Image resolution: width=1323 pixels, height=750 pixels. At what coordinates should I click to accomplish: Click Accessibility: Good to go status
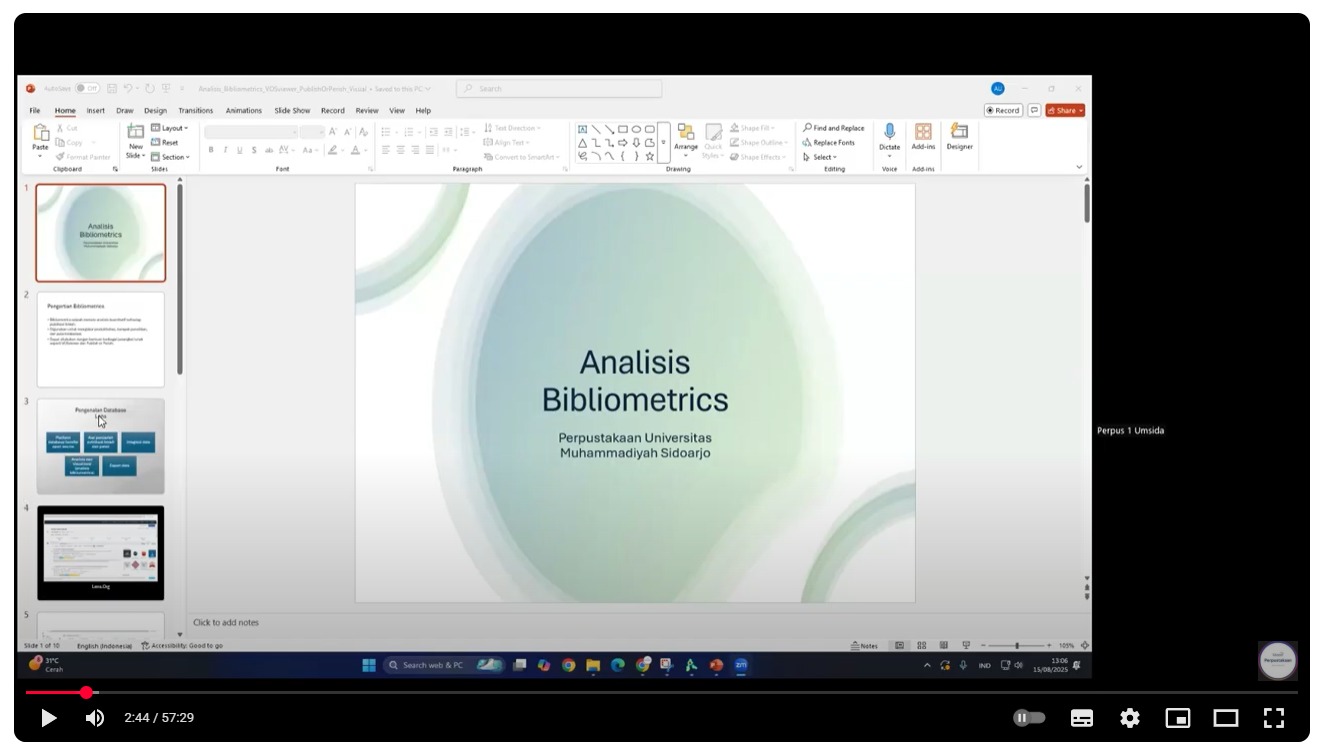click(x=182, y=646)
